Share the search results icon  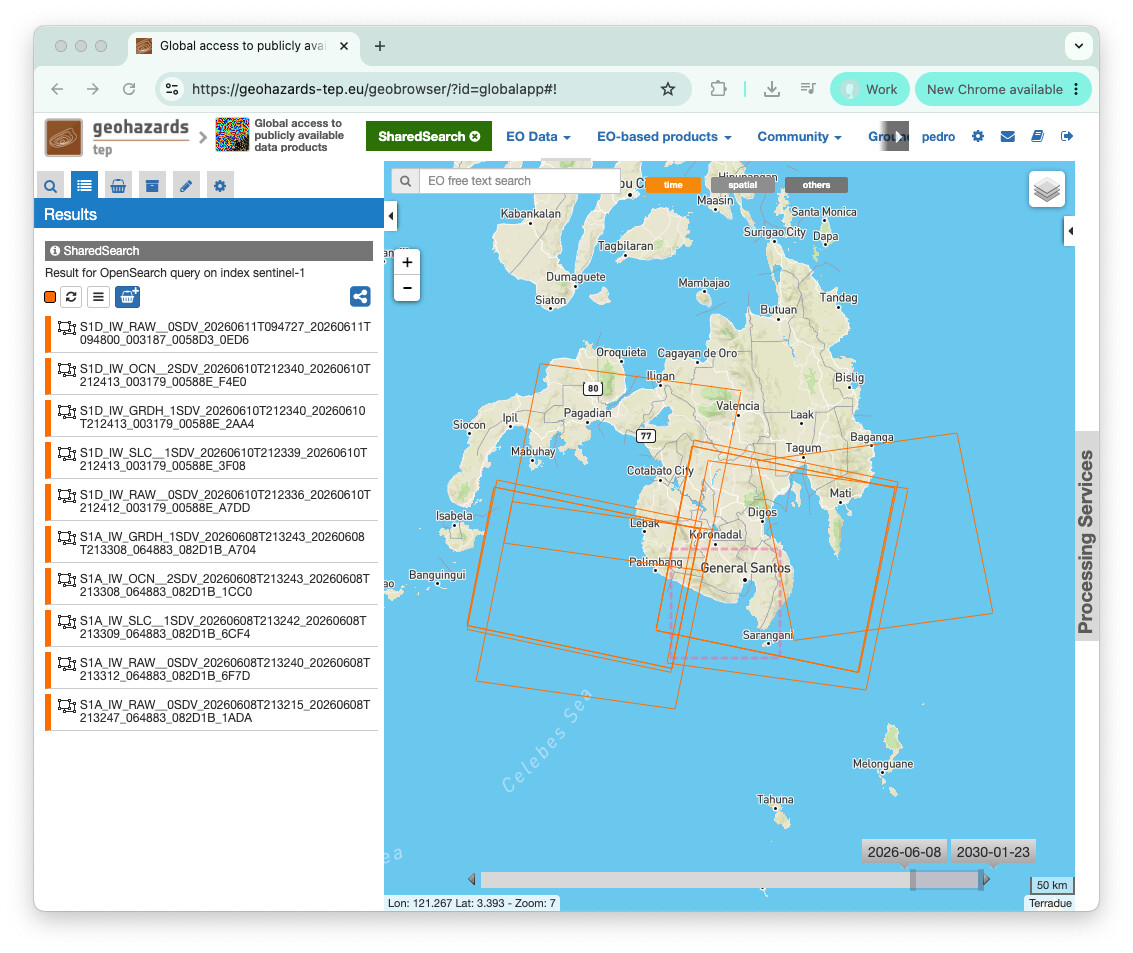tap(360, 296)
